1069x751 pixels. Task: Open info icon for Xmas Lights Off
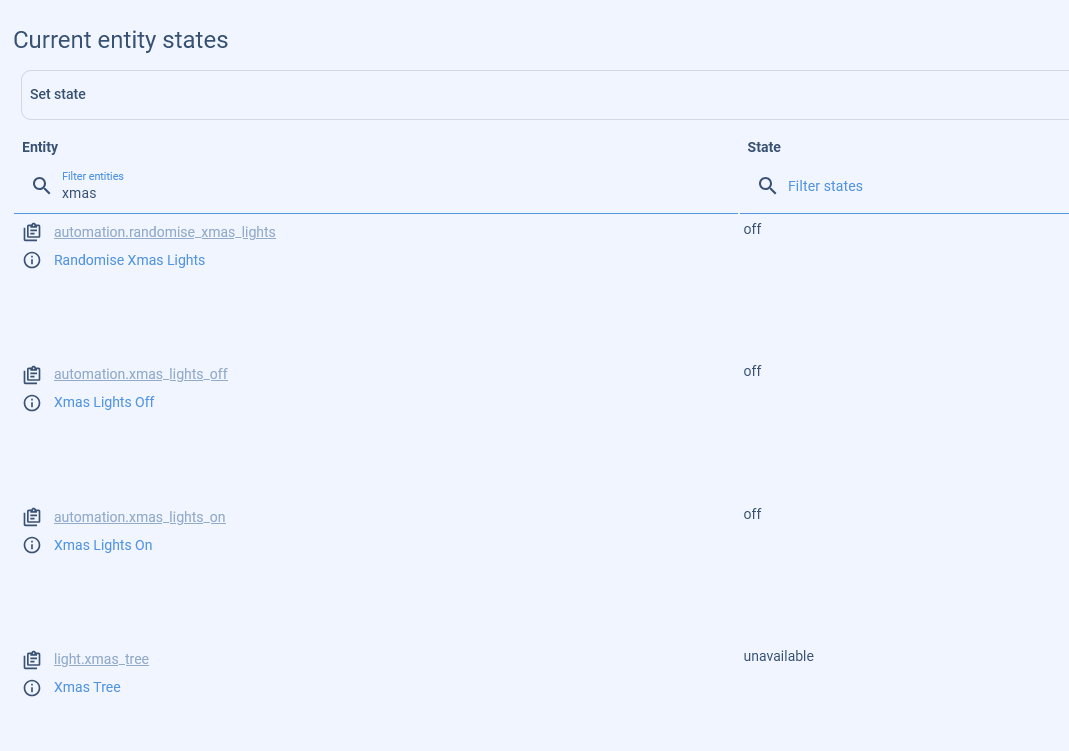[x=32, y=402]
